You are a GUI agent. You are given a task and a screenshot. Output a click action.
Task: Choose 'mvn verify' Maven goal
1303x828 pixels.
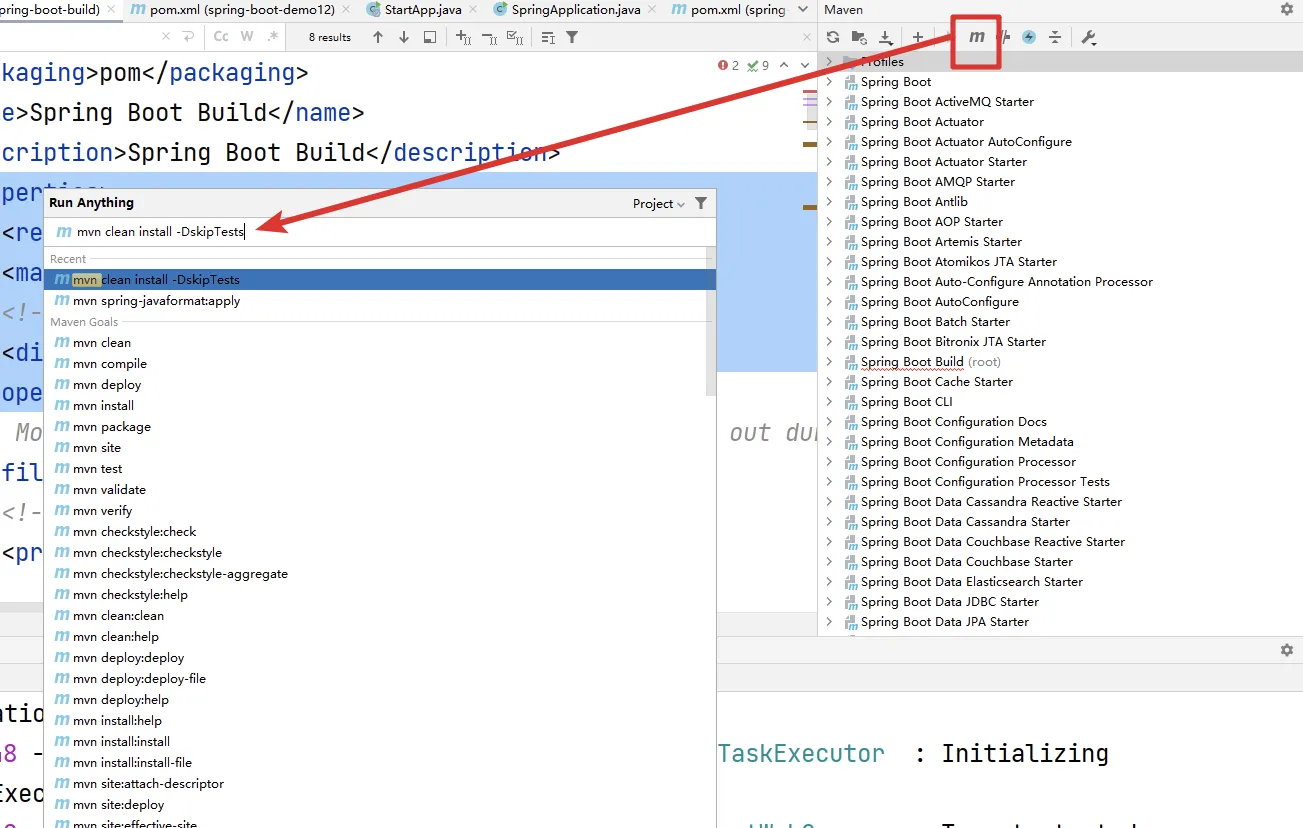tap(376, 511)
